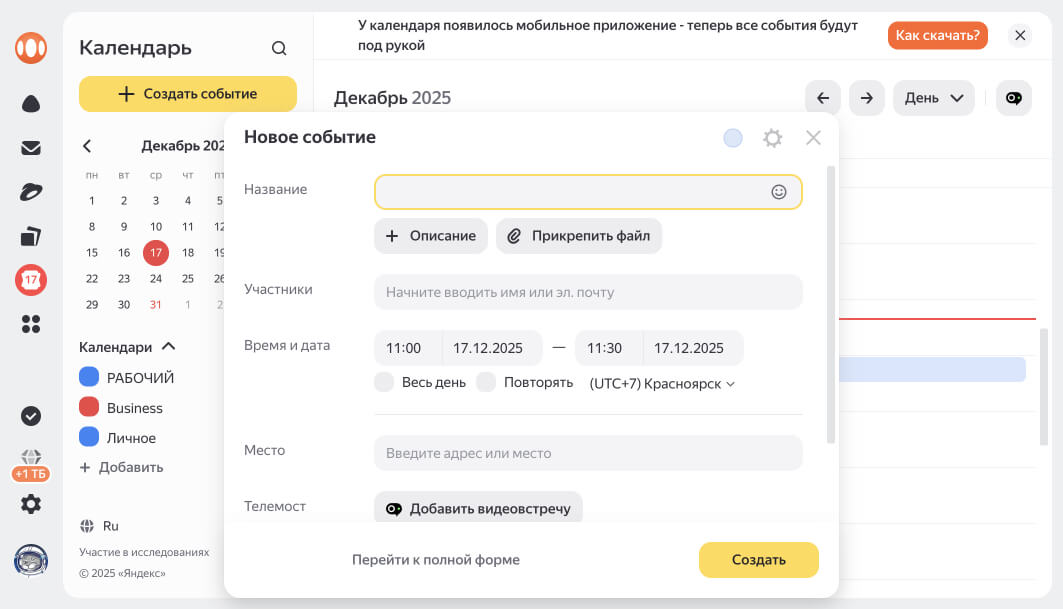Open the Mail app from the sidebar
Image resolution: width=1063 pixels, height=609 pixels.
(31, 147)
